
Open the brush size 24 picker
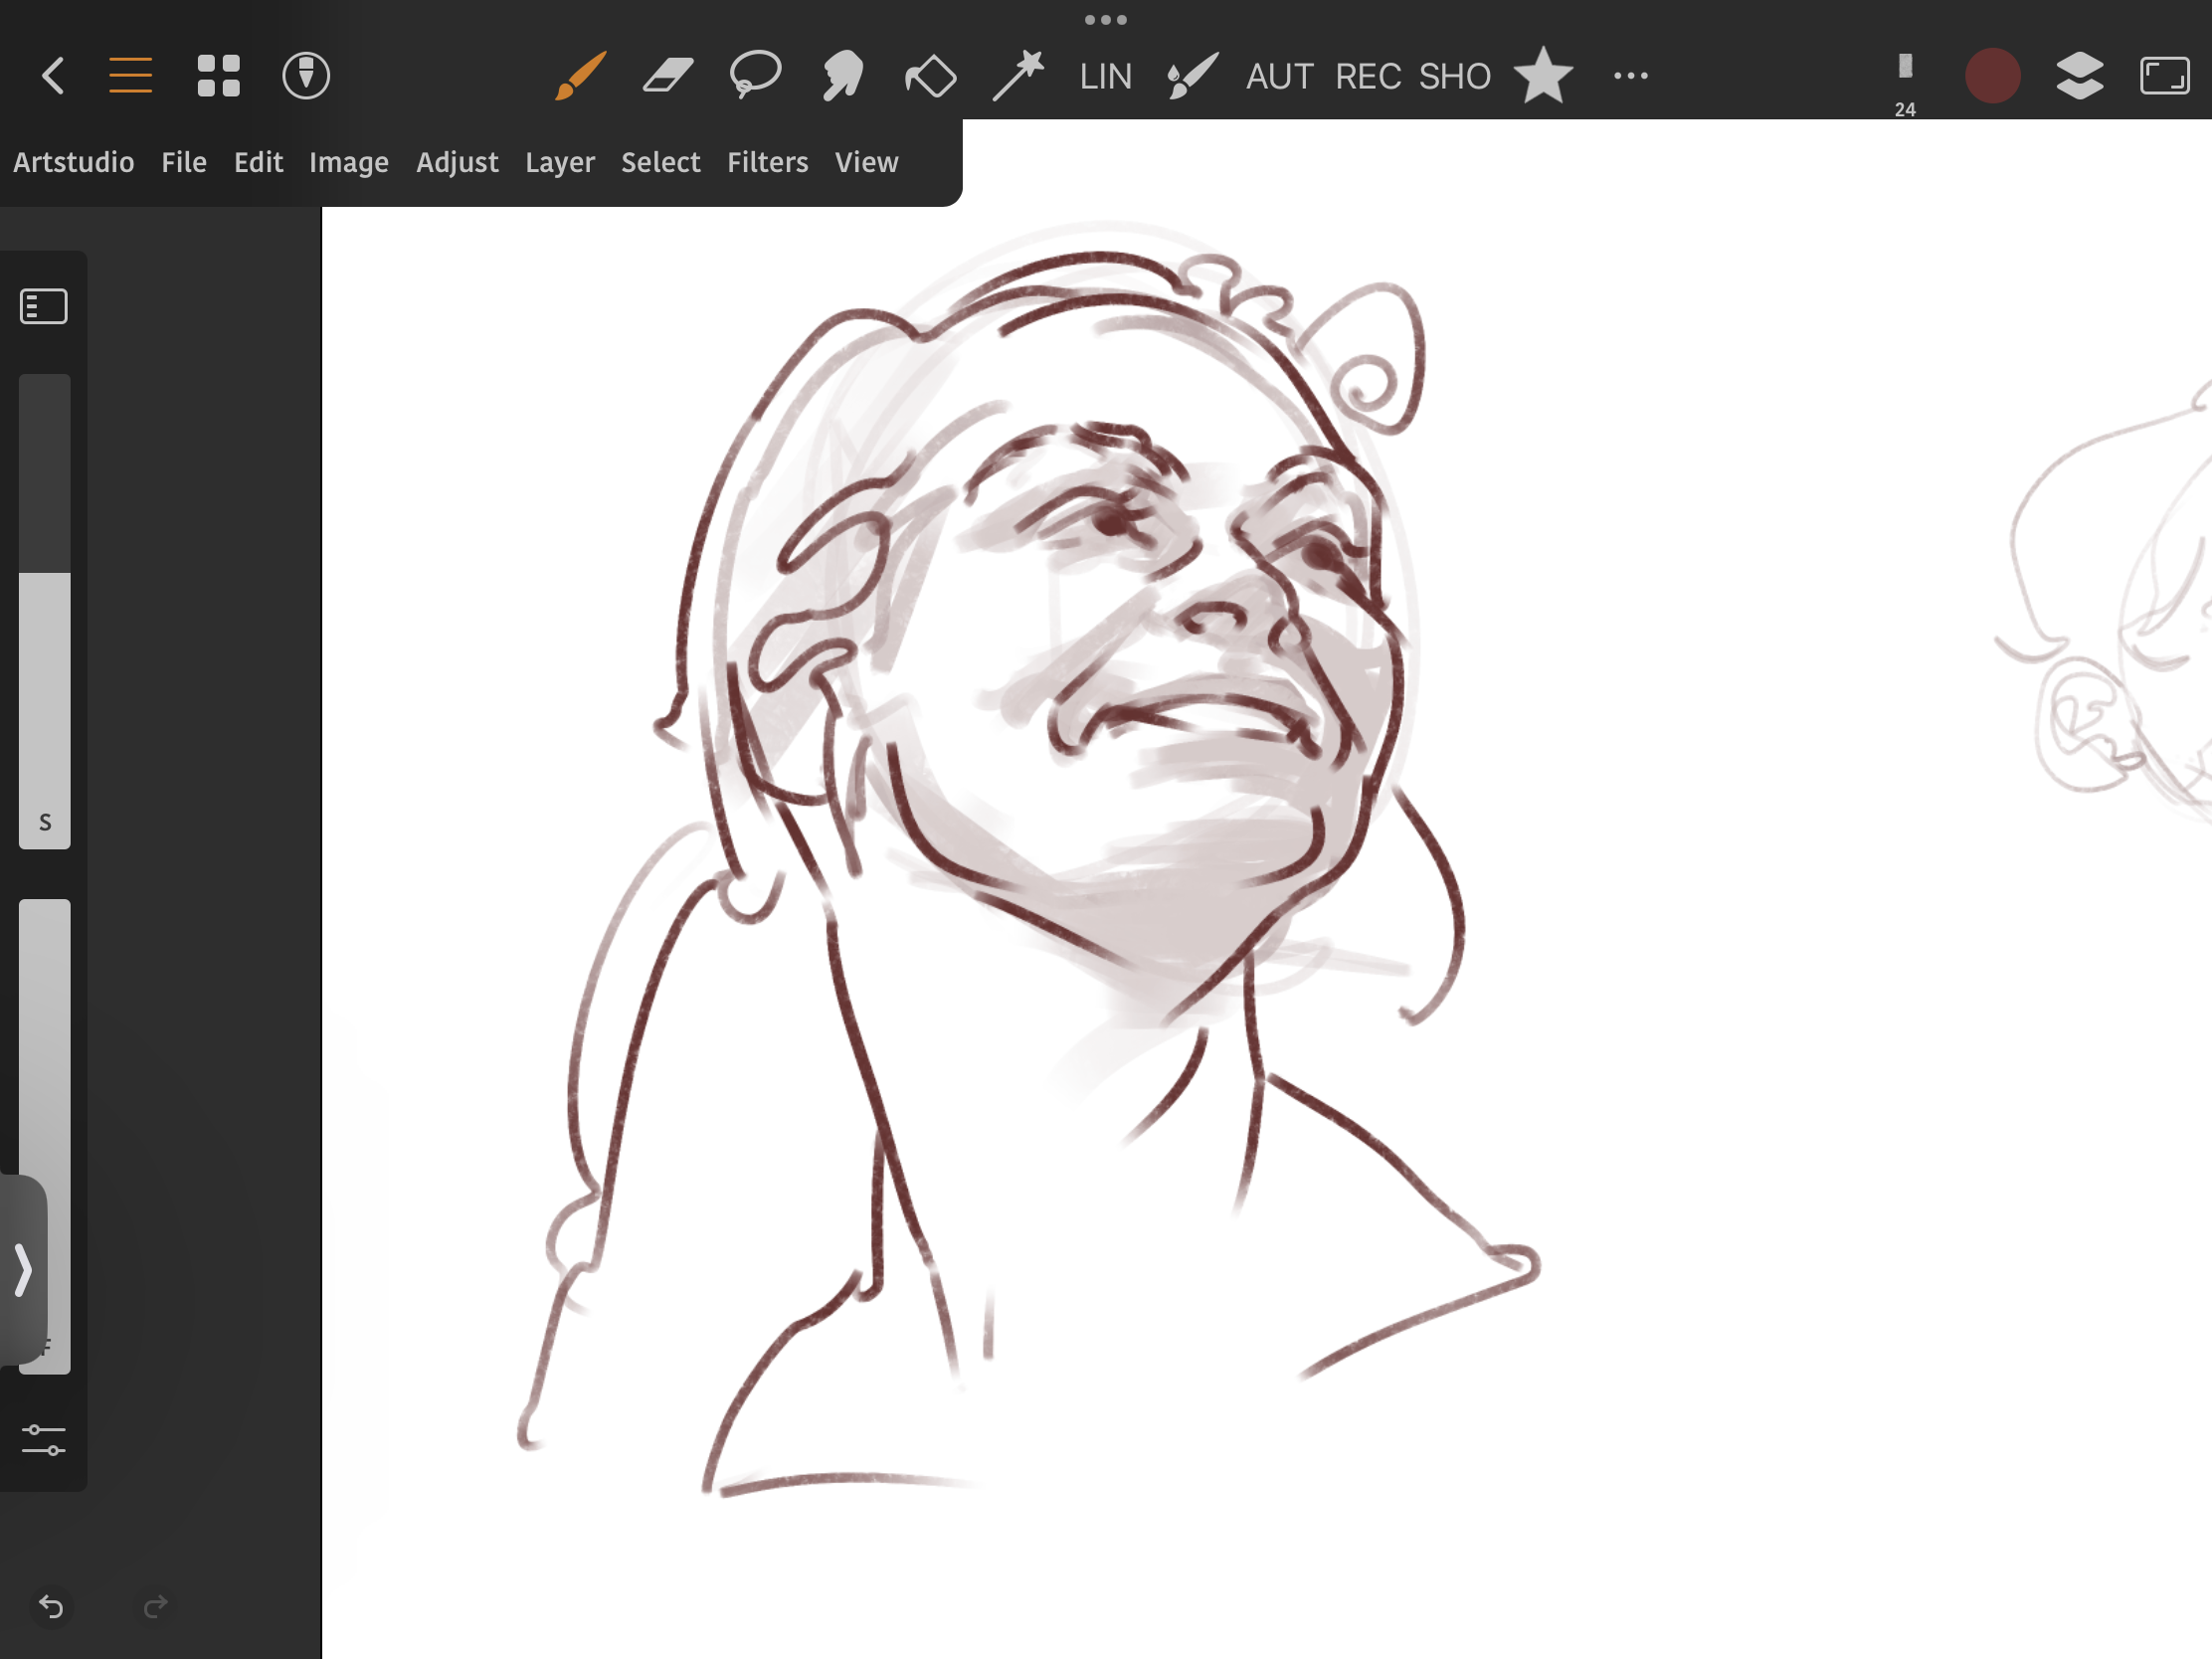pyautogui.click(x=1905, y=82)
